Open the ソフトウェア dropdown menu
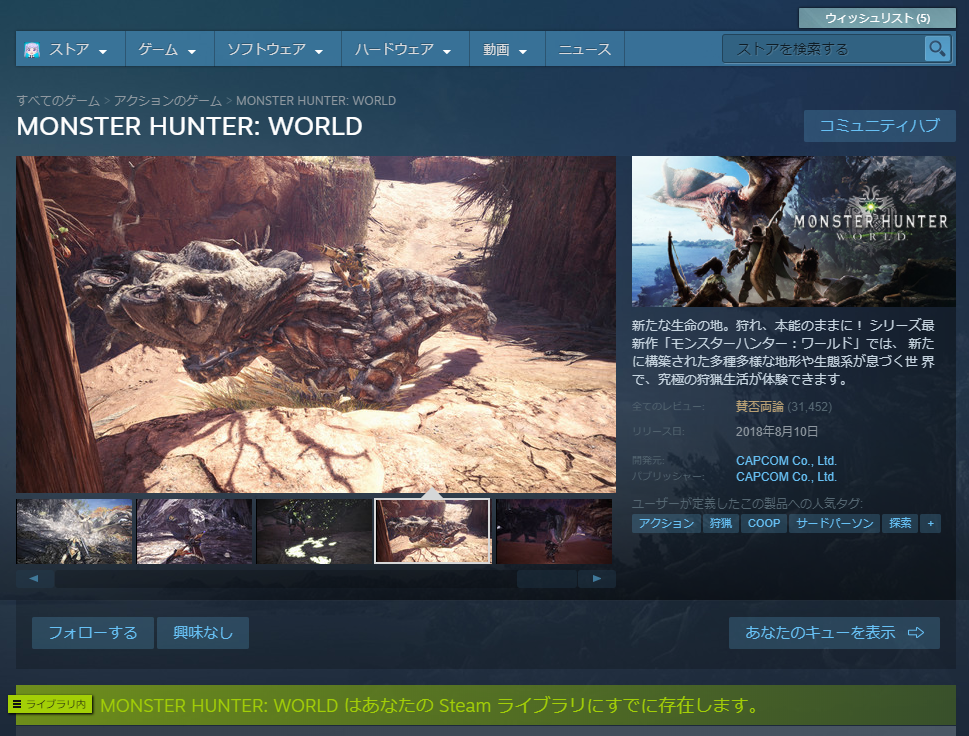The image size is (969, 736). click(x=277, y=49)
